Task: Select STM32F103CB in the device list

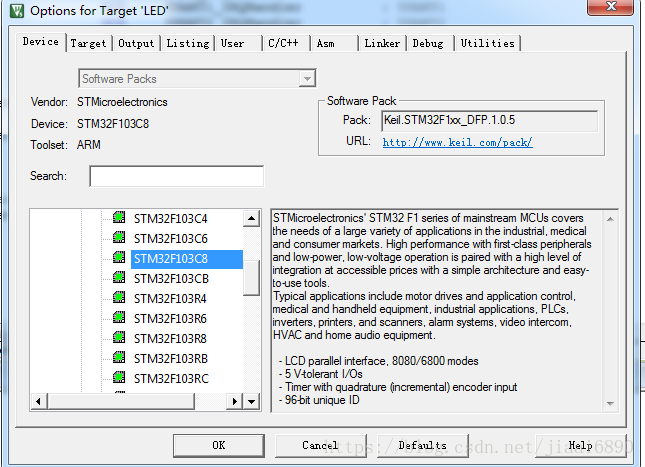Action: (171, 279)
